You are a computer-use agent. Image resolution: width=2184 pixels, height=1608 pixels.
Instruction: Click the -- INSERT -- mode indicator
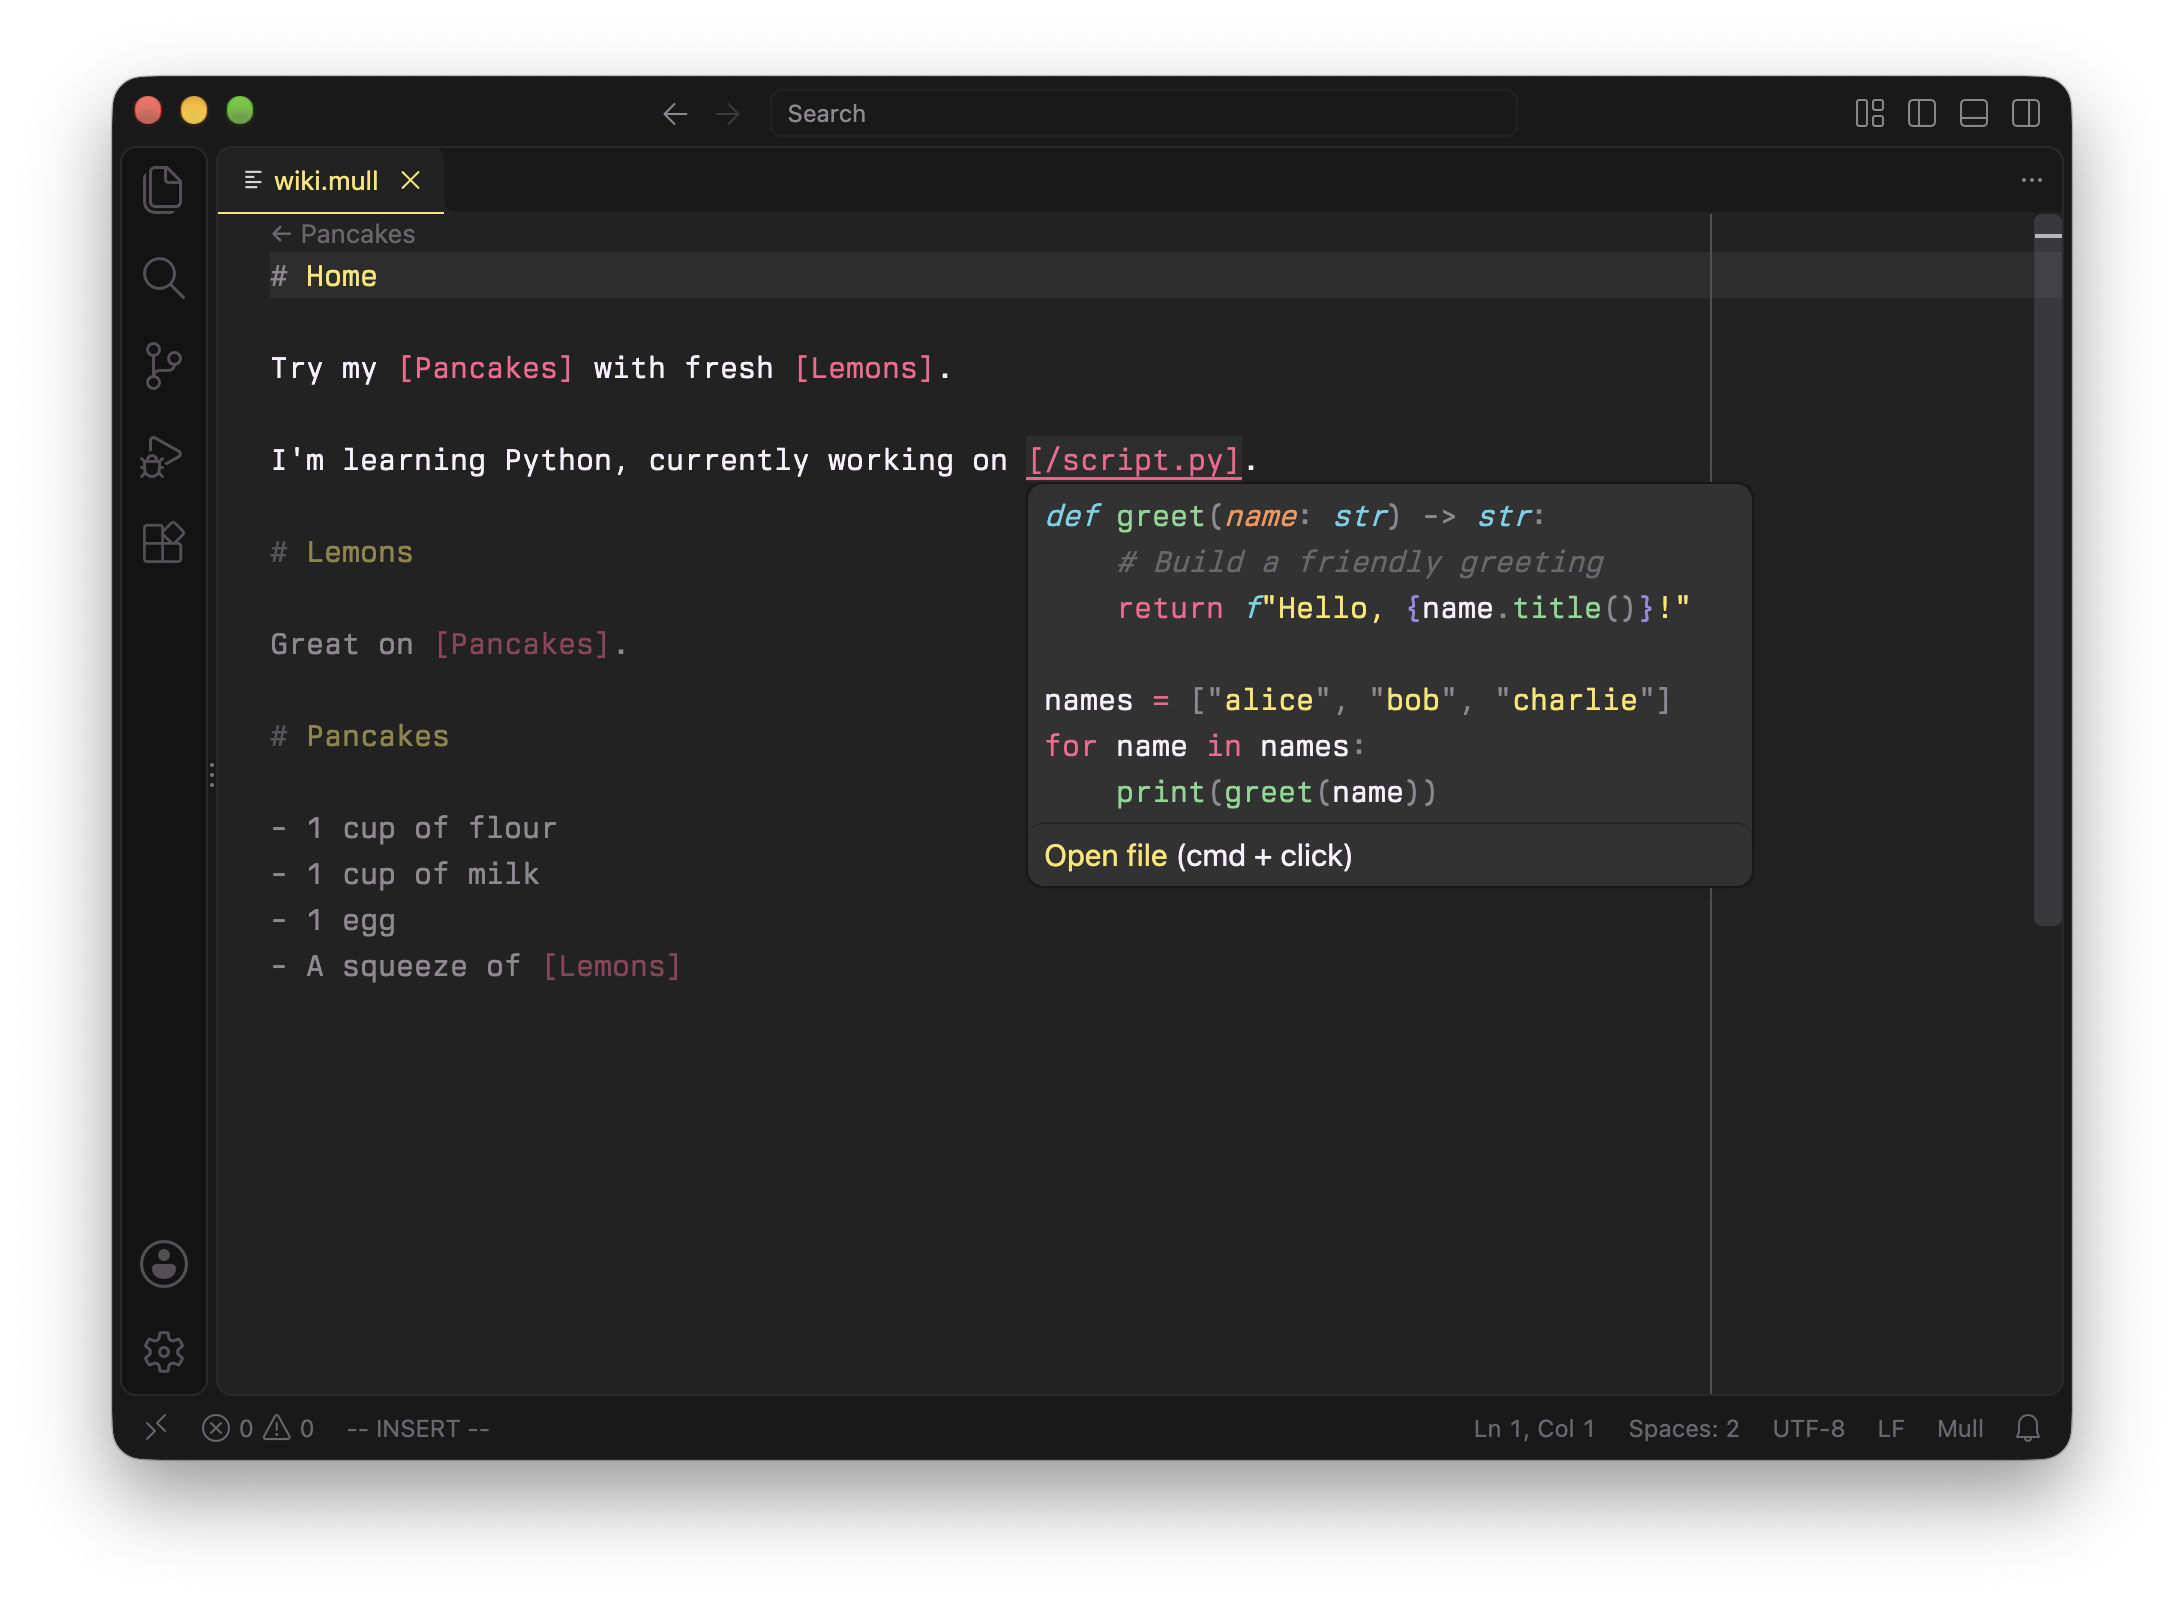[x=418, y=1428]
